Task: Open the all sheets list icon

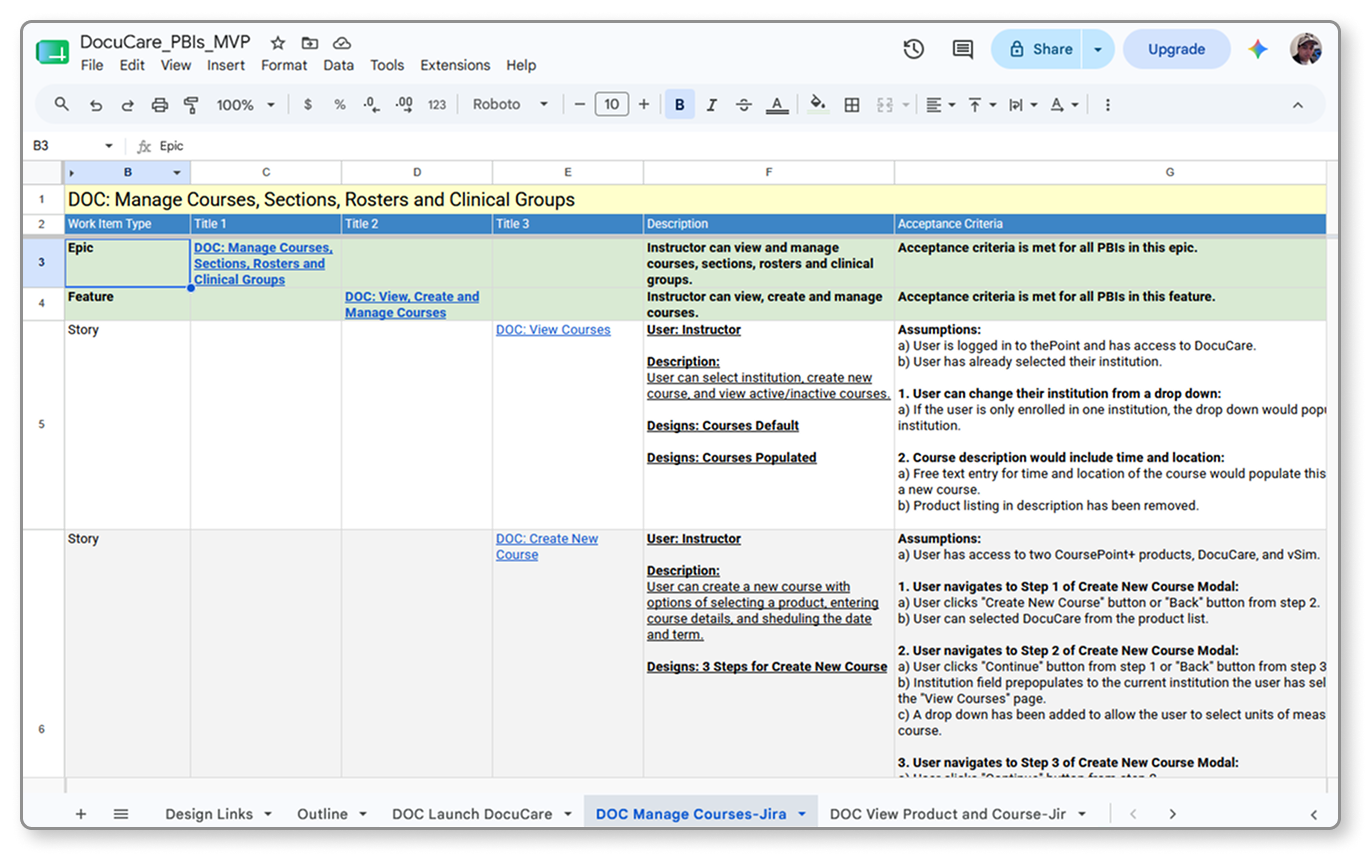Action: click(121, 814)
